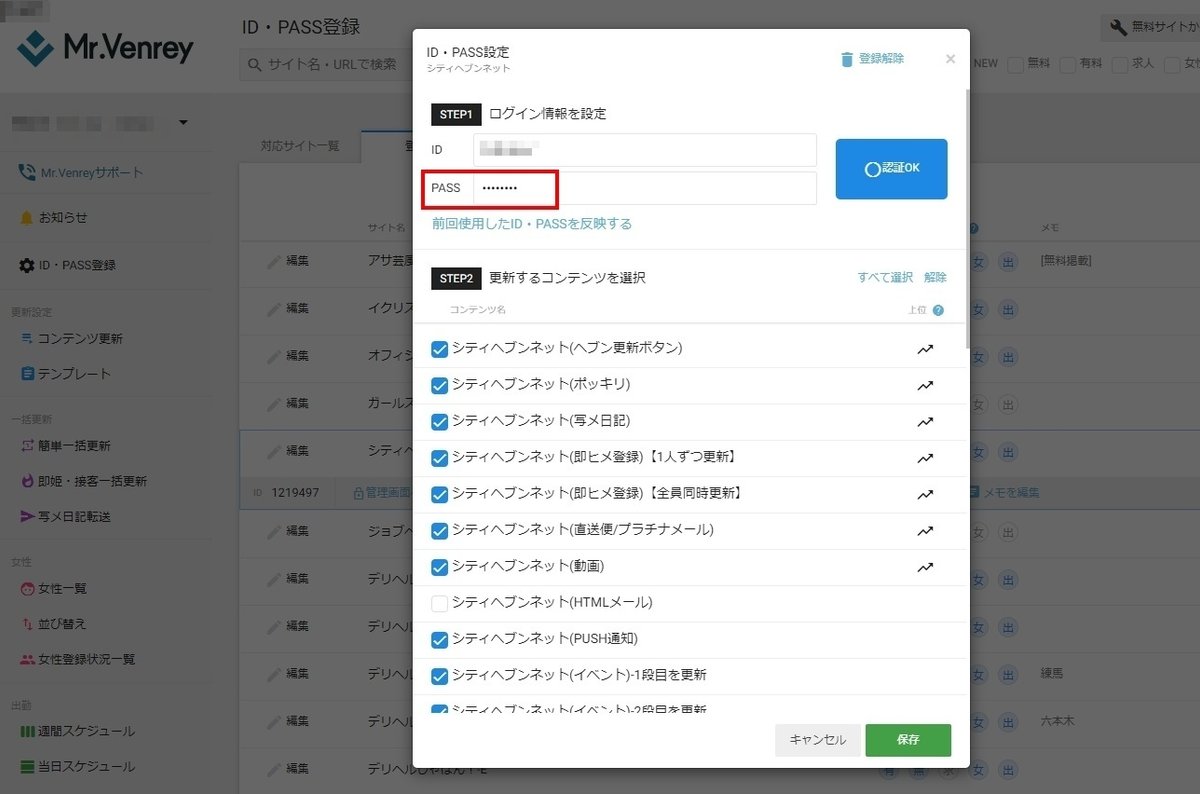Open ID・PASS登録 gear item in sidebar

pyautogui.click(x=67, y=265)
